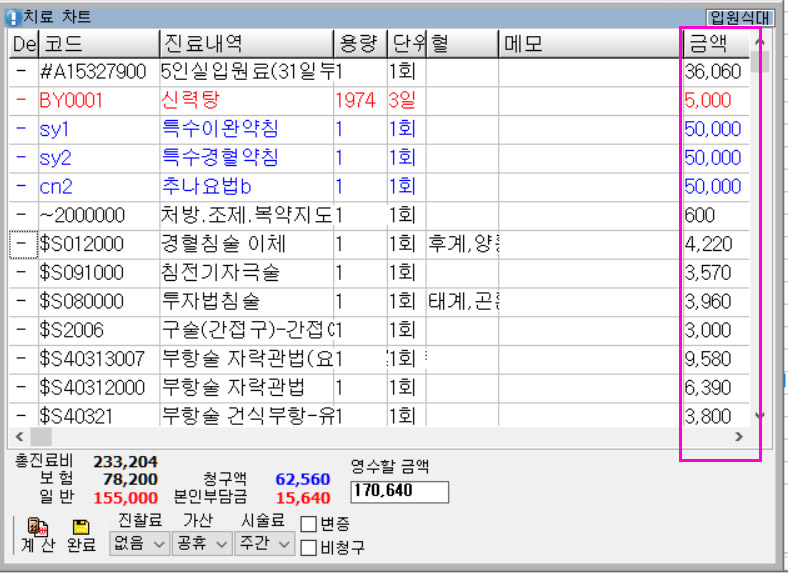Click the 완료 save disk icon
Screen dimensions: 788x573
tap(81, 527)
